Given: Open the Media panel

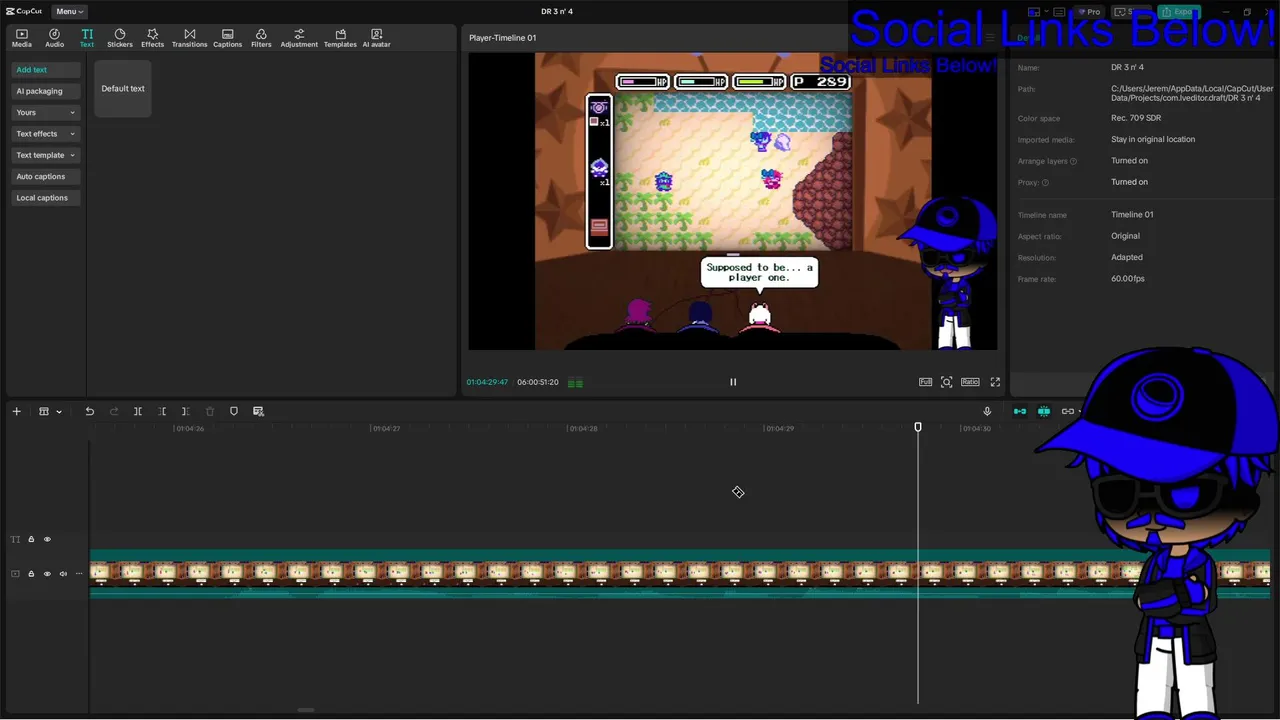Looking at the screenshot, I should [x=21, y=38].
